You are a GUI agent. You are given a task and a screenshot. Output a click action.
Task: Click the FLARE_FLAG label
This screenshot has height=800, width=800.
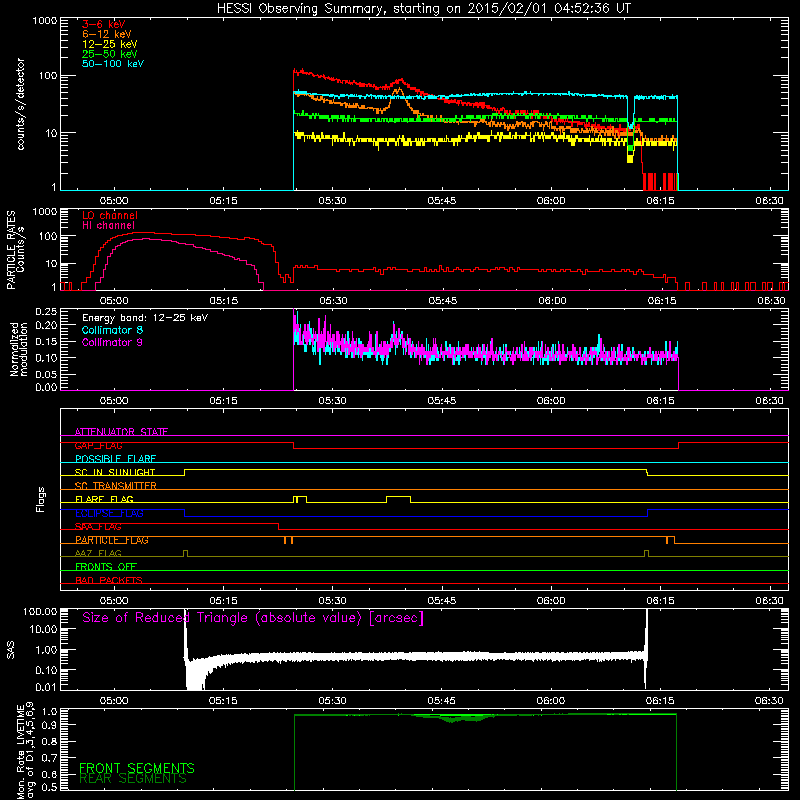click(x=104, y=499)
